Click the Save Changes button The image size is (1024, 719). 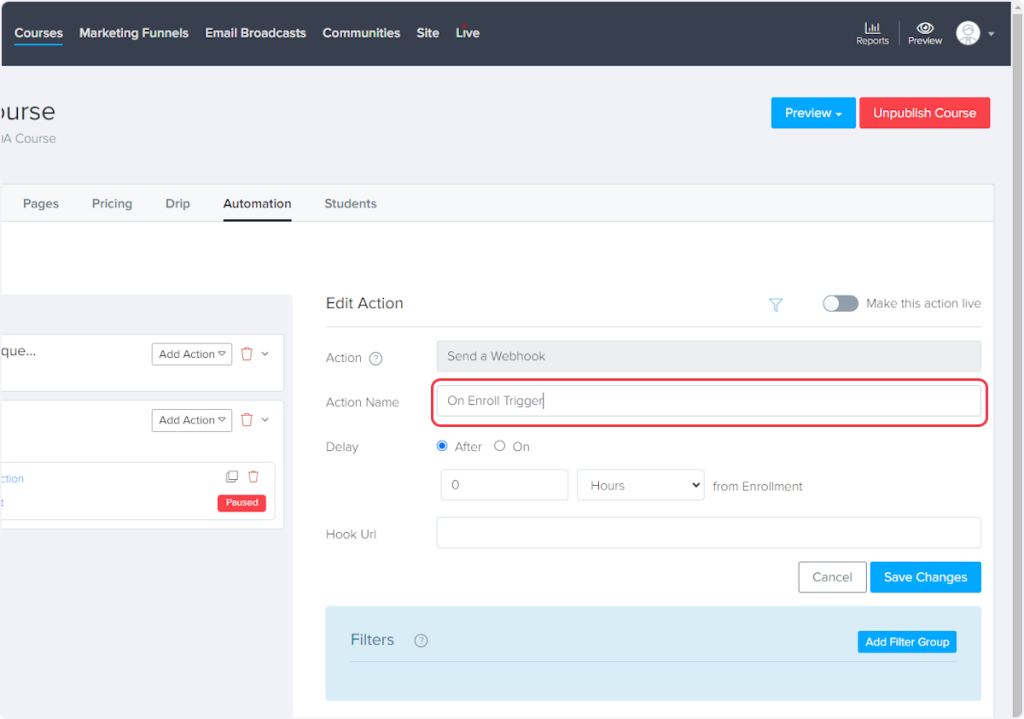tap(925, 577)
